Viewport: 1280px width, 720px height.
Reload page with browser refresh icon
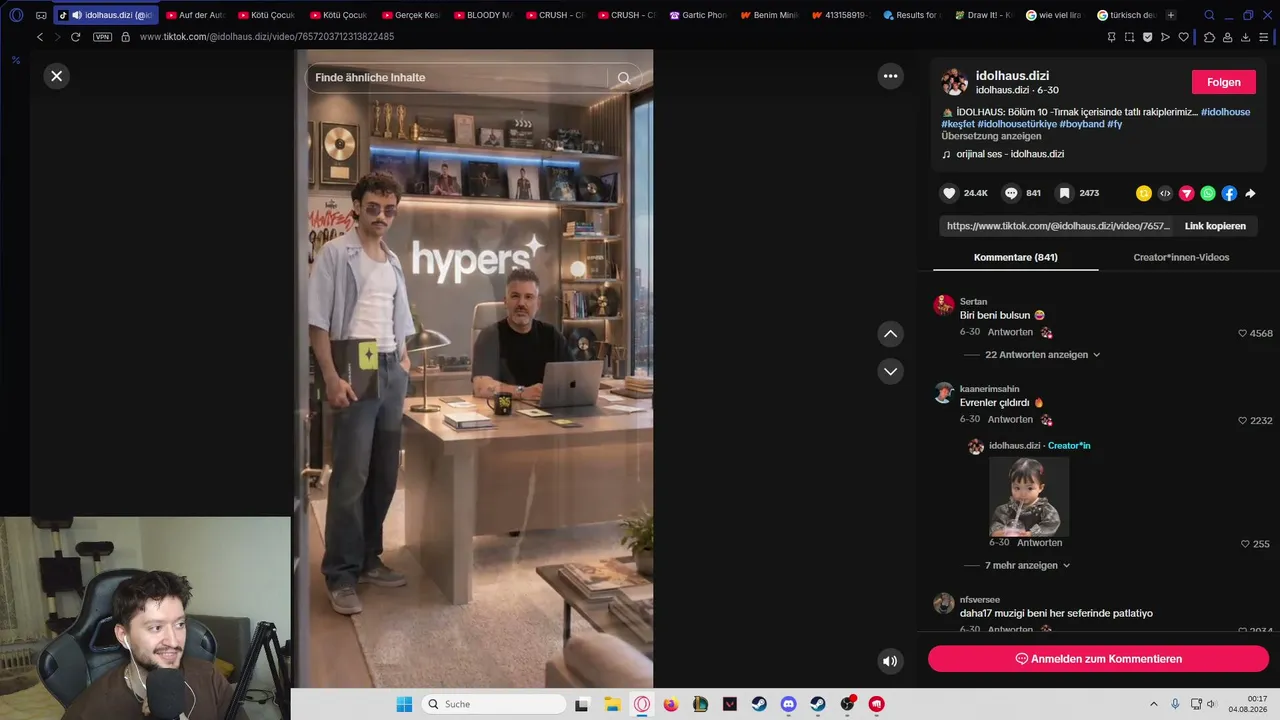pos(75,37)
